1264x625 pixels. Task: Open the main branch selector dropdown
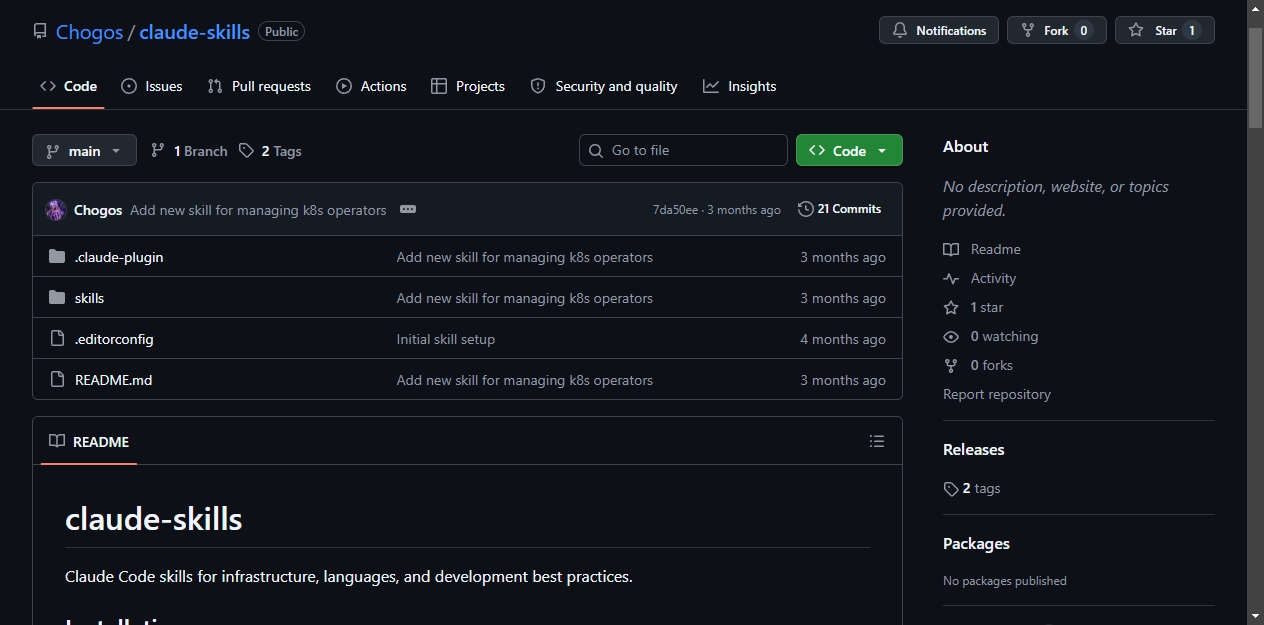84,151
